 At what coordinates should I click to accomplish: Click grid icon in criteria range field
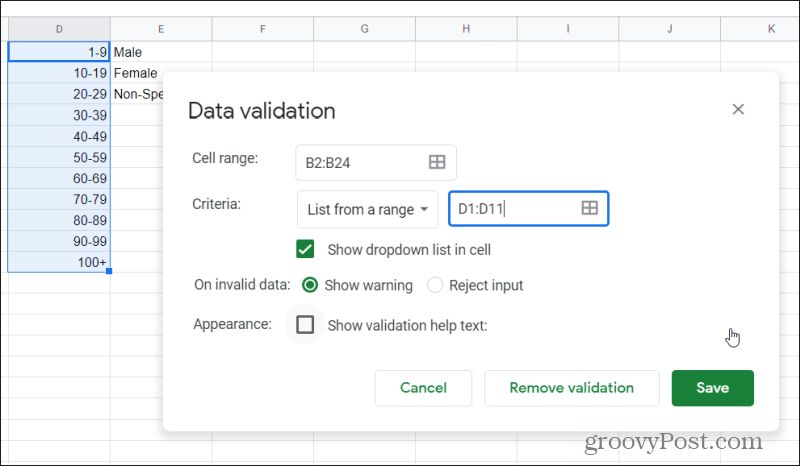tap(590, 208)
